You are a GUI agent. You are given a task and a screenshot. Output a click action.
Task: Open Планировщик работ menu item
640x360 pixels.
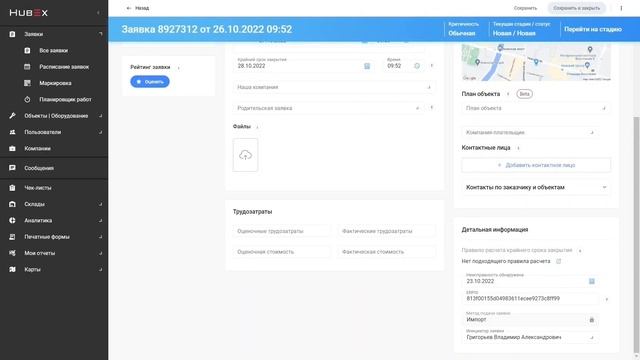[65, 100]
